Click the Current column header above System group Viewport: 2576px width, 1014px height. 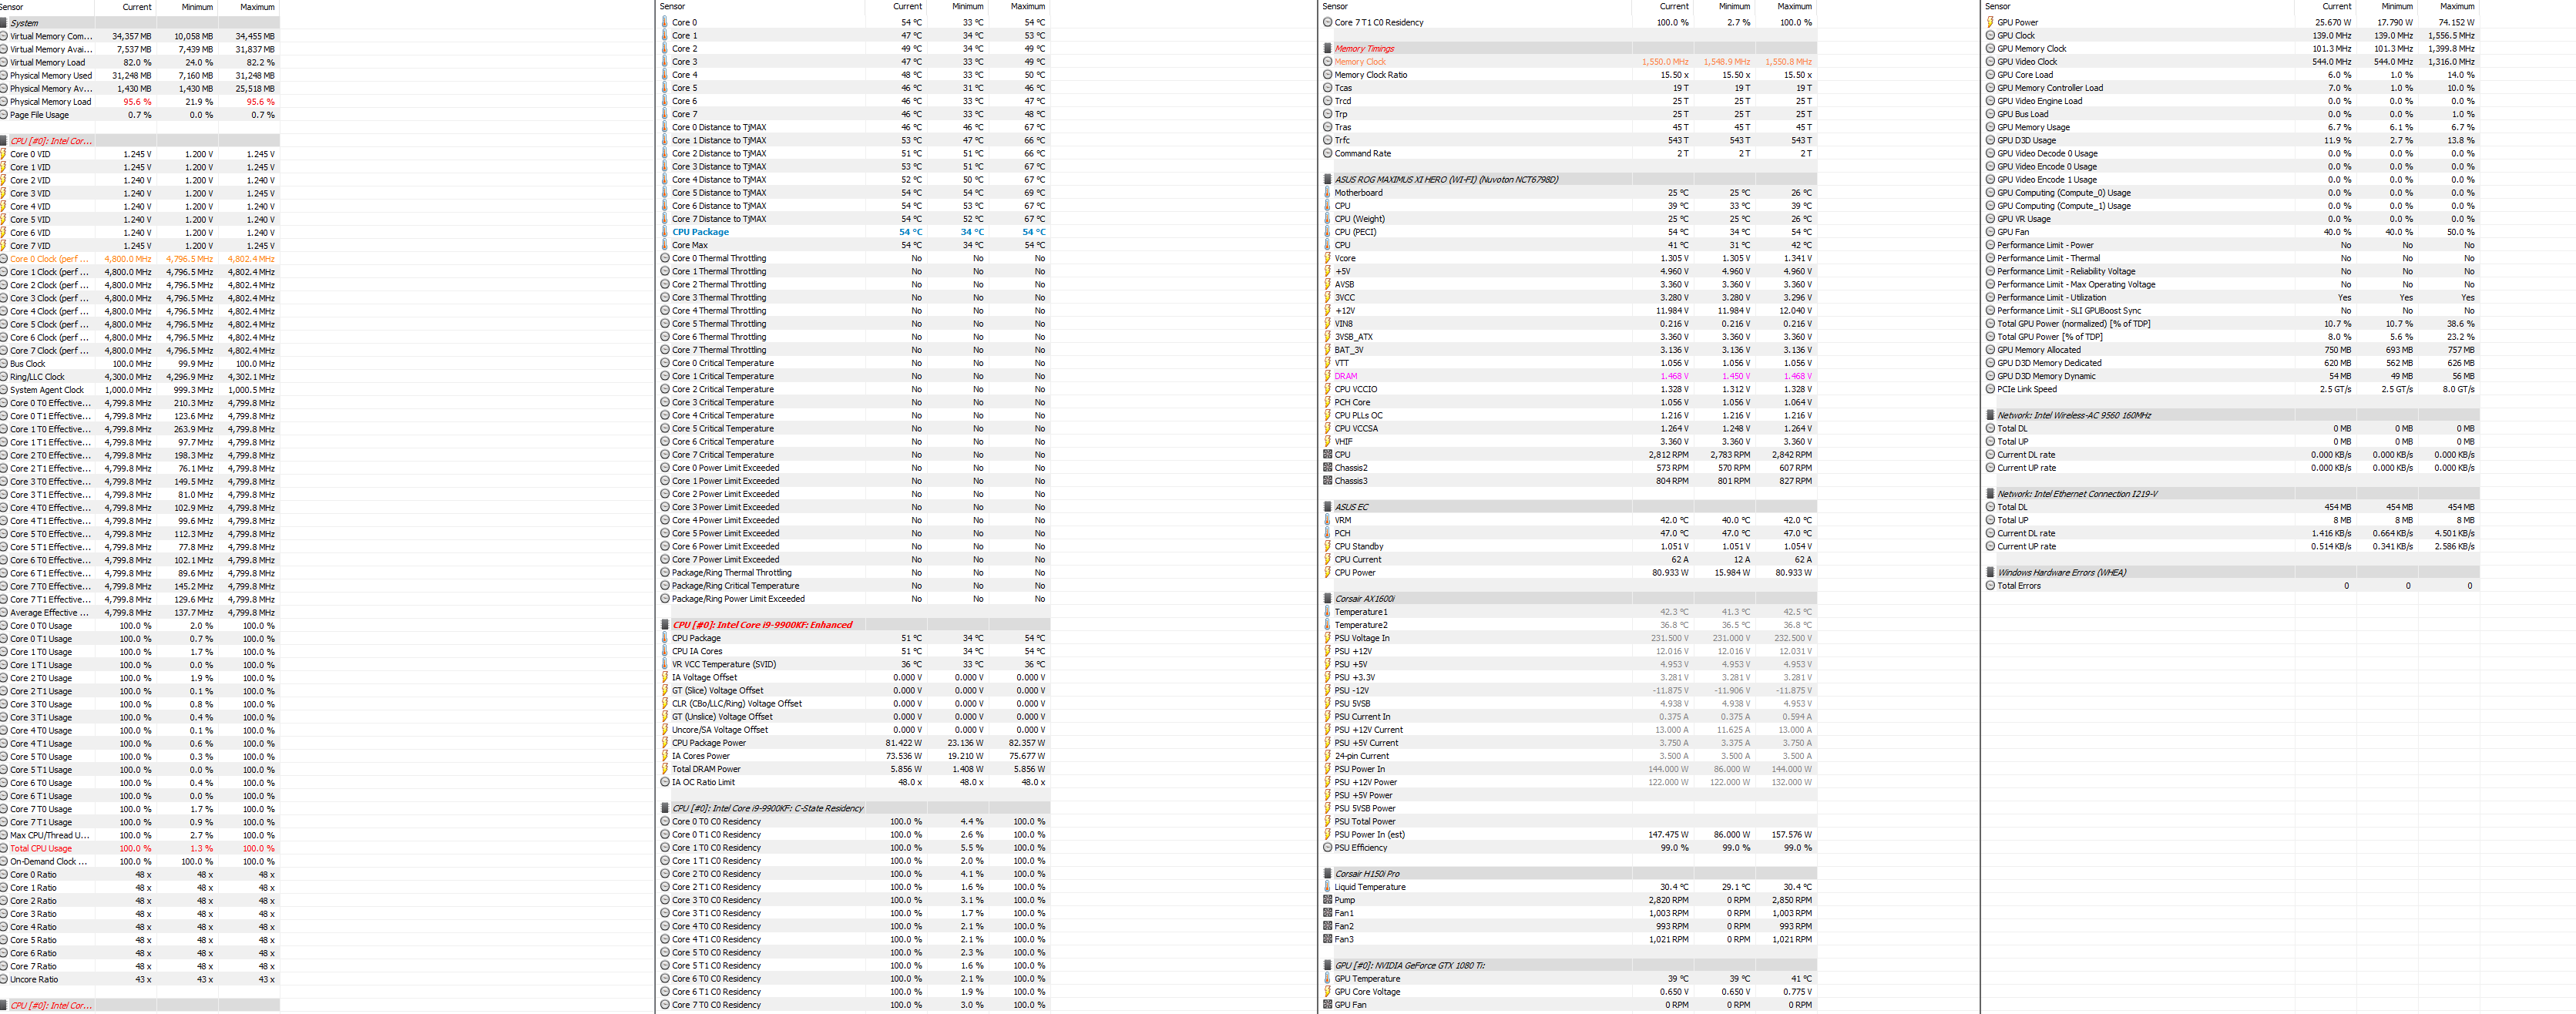137,7
